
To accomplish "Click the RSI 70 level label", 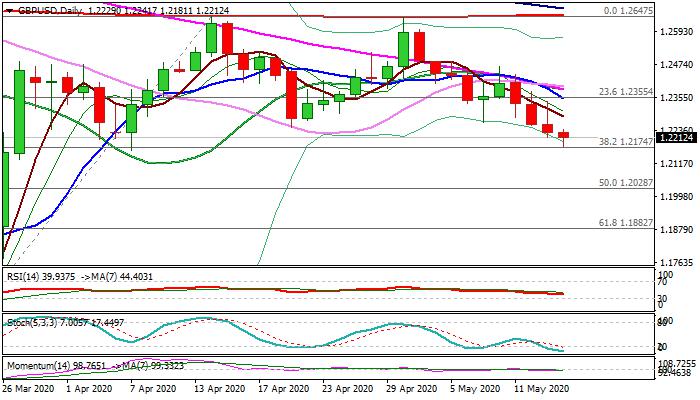I will (x=662, y=282).
